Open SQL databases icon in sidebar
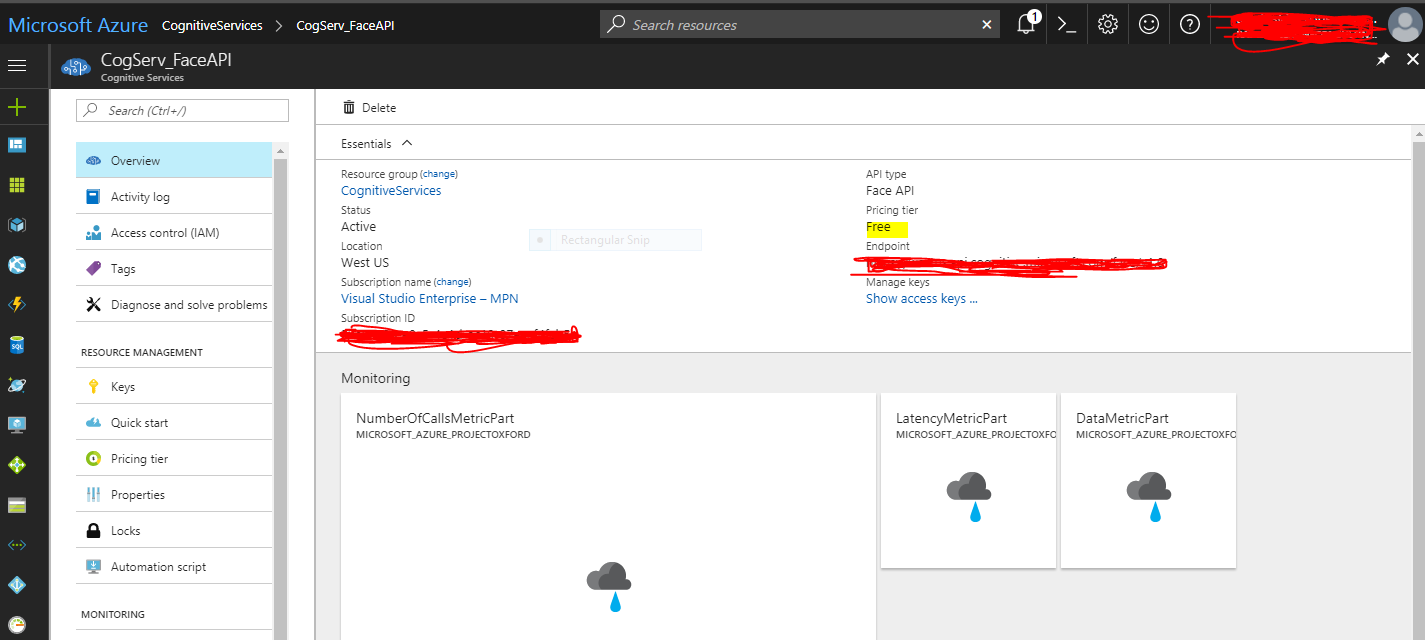Image resolution: width=1425 pixels, height=640 pixels. tap(16, 345)
